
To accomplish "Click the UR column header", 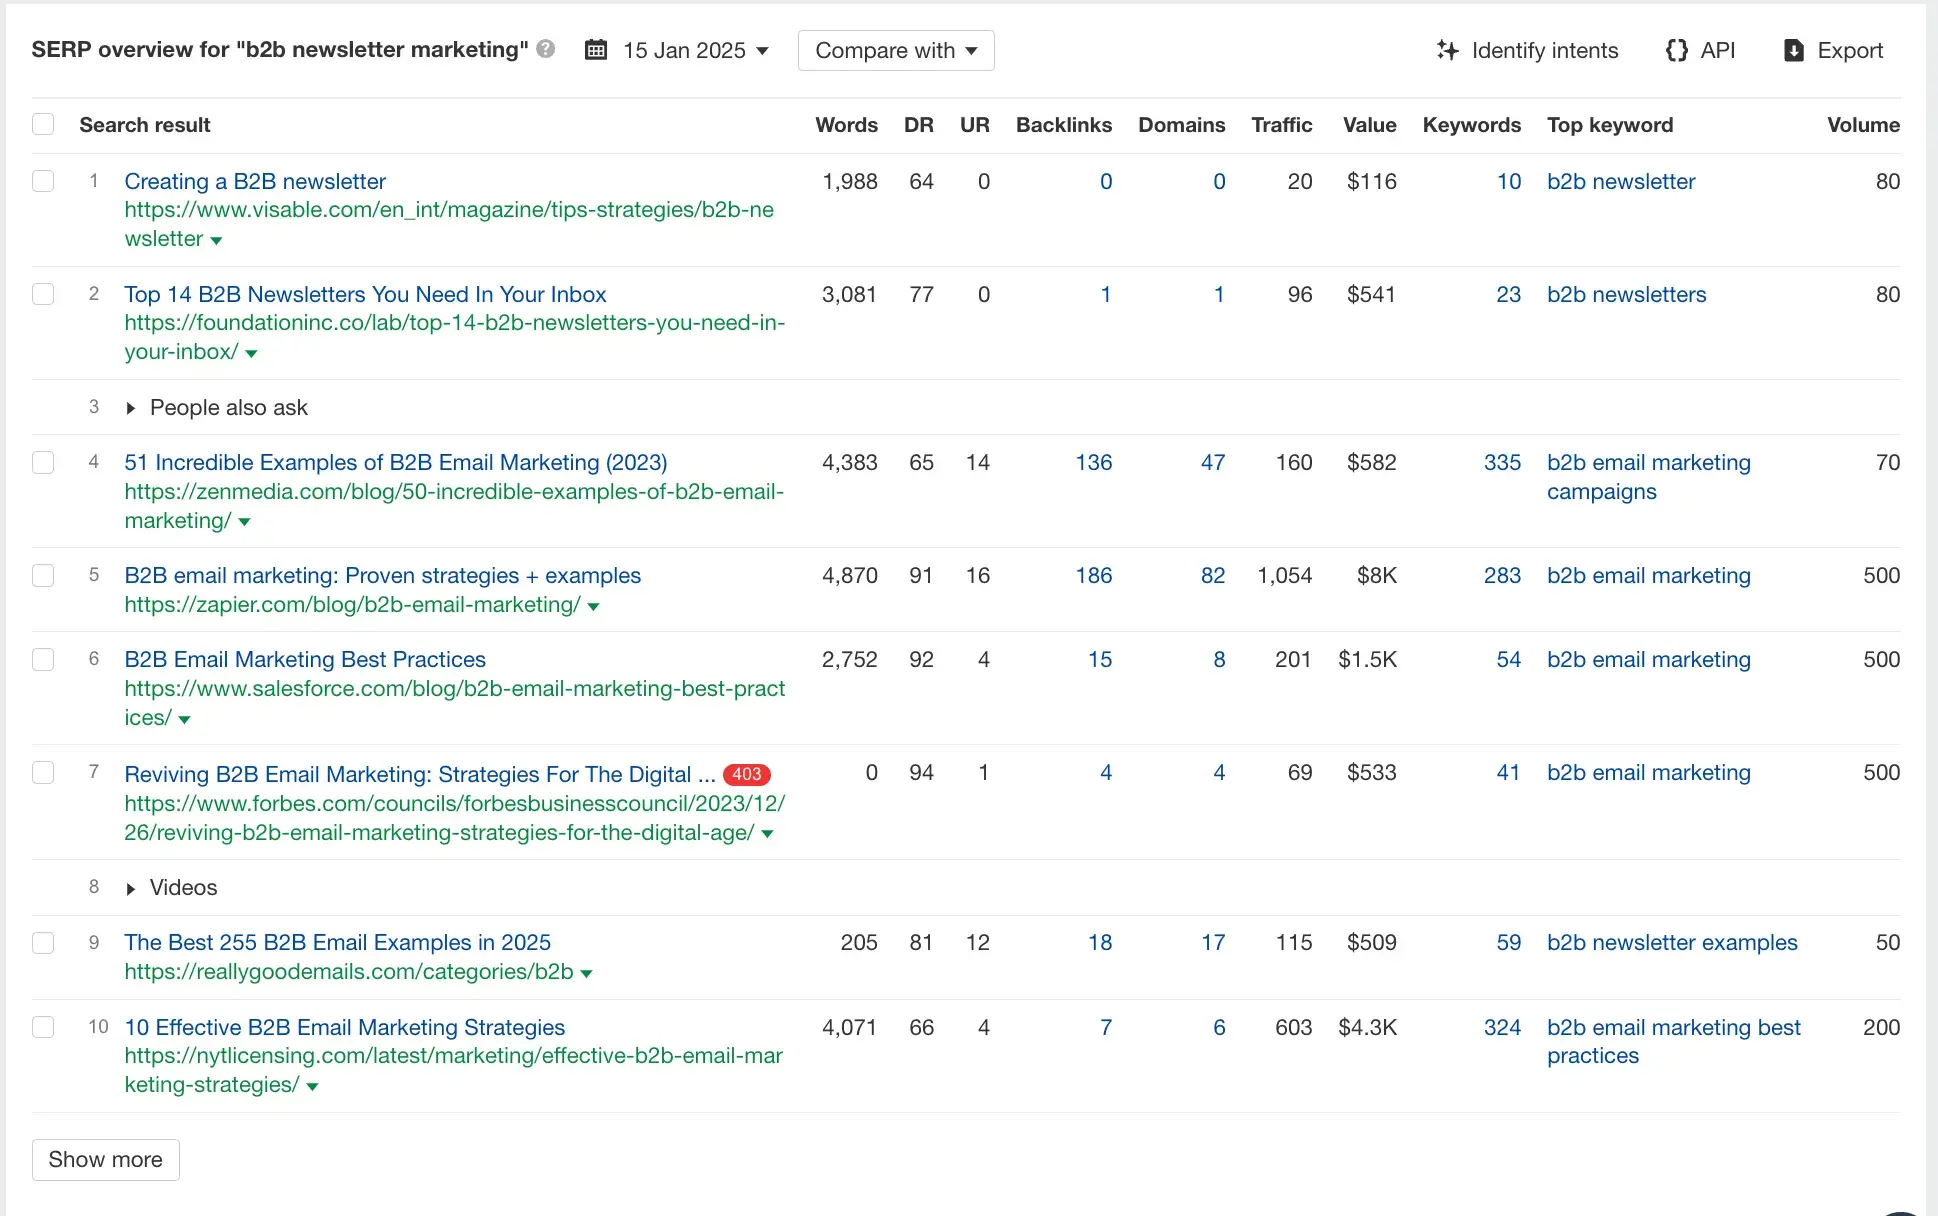I will (x=974, y=125).
